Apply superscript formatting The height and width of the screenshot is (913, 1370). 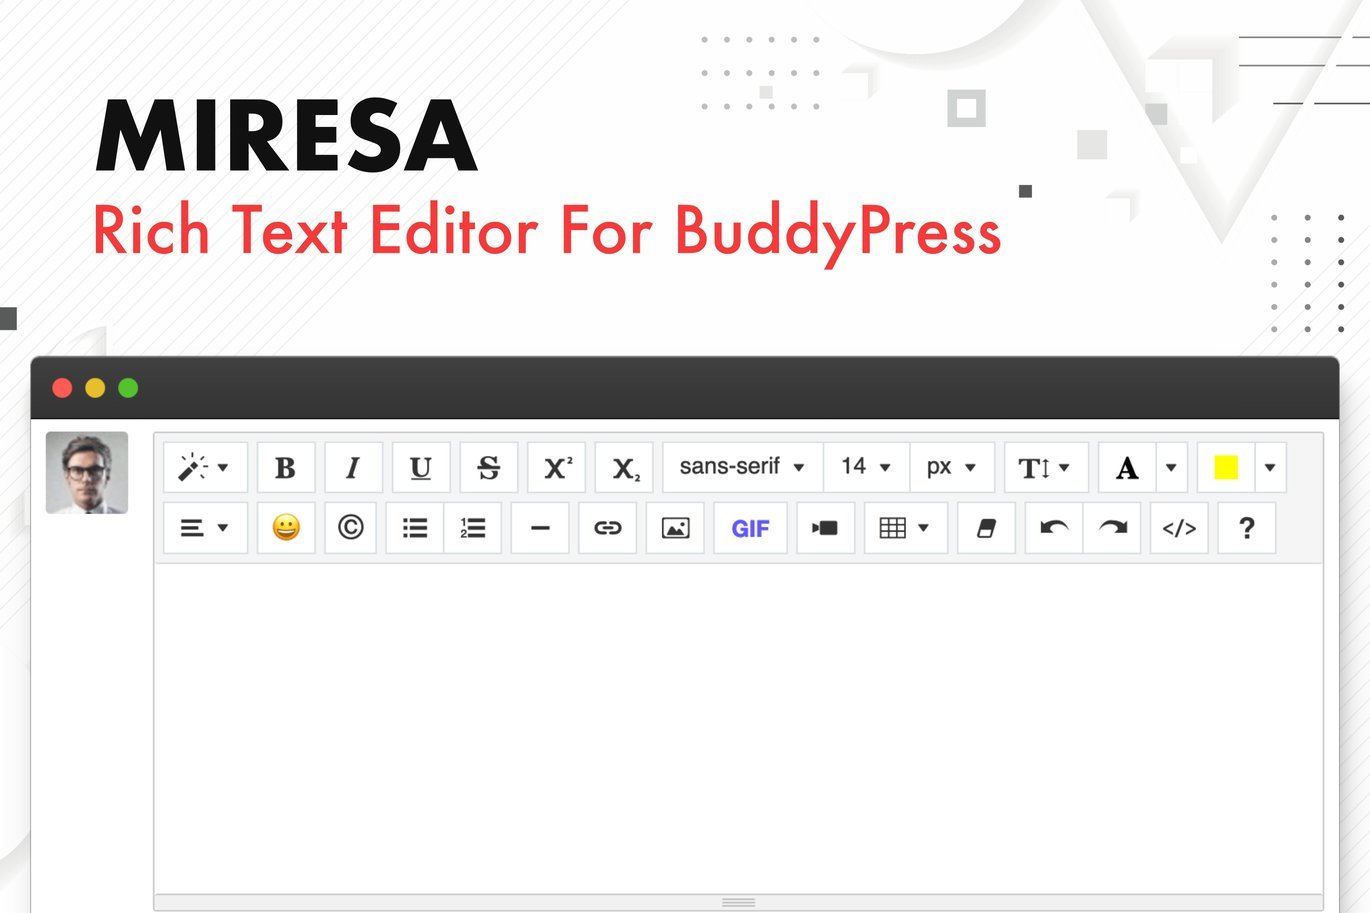(x=556, y=466)
